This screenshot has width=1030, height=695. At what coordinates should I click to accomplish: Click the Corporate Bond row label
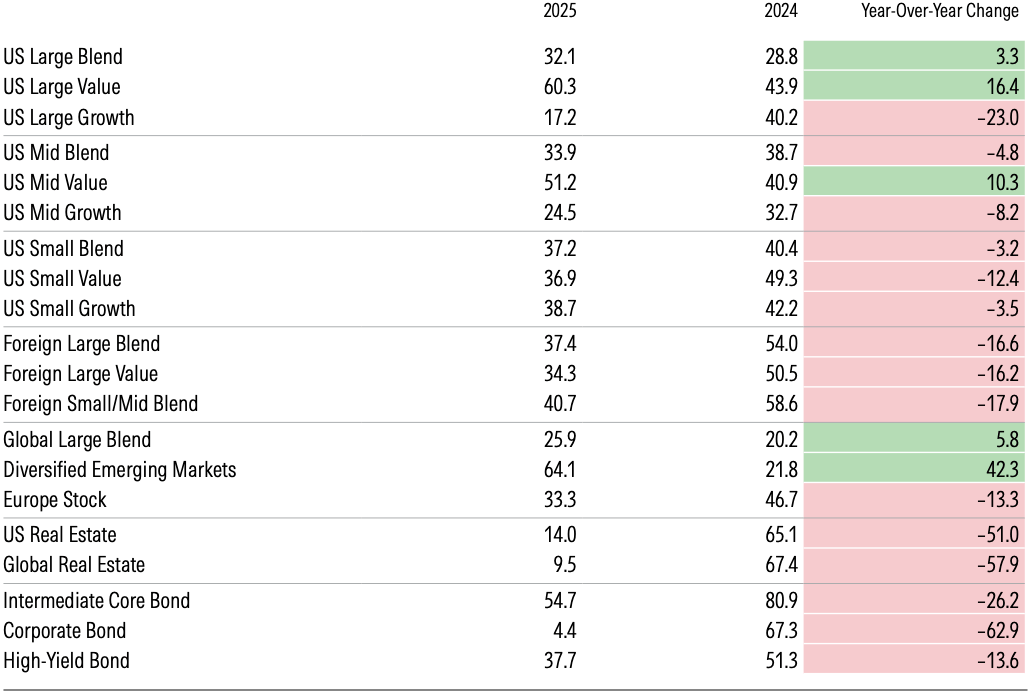click(64, 631)
